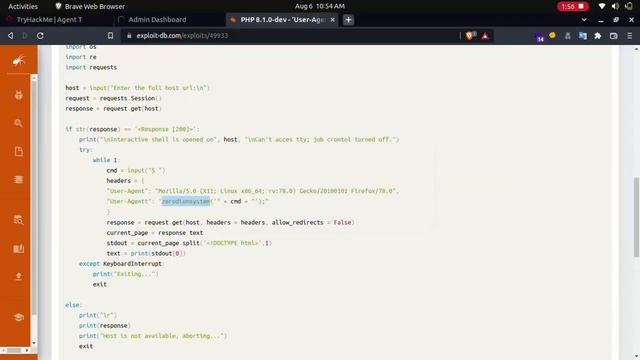The image size is (640, 360).
Task: Open Brave Web Browser app menu
Action: click(x=90, y=6)
